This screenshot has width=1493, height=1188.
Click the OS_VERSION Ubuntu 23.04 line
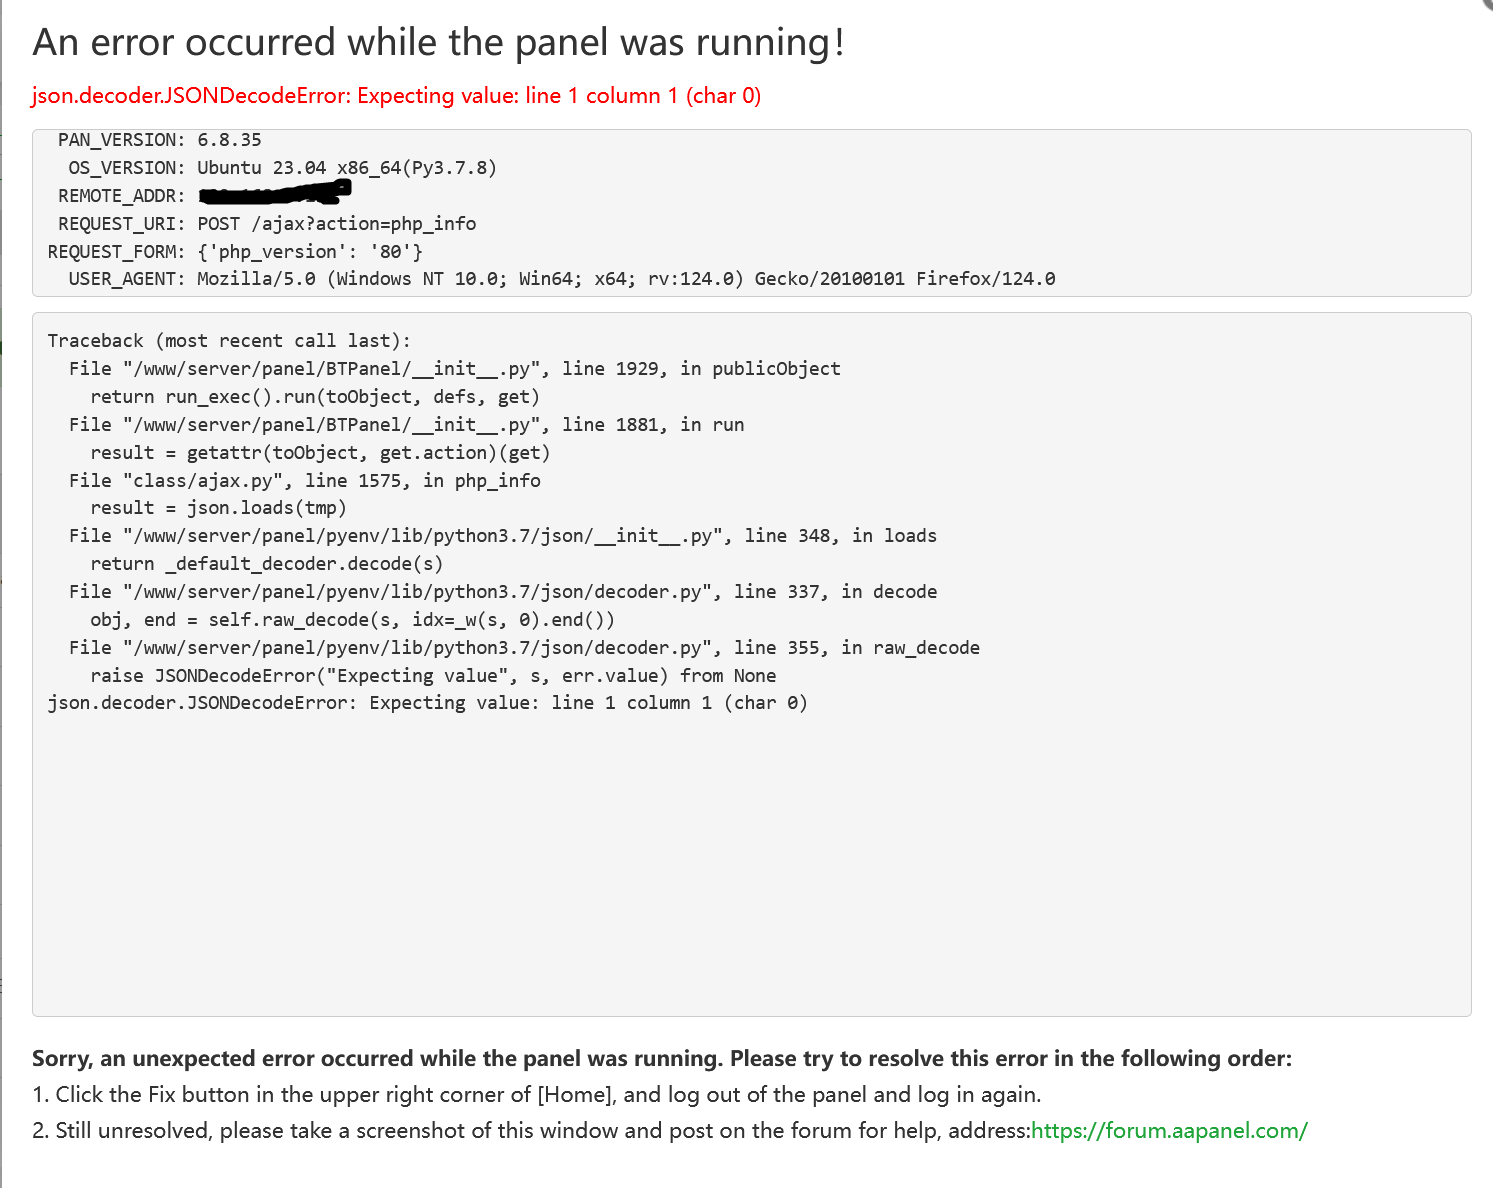click(x=282, y=168)
